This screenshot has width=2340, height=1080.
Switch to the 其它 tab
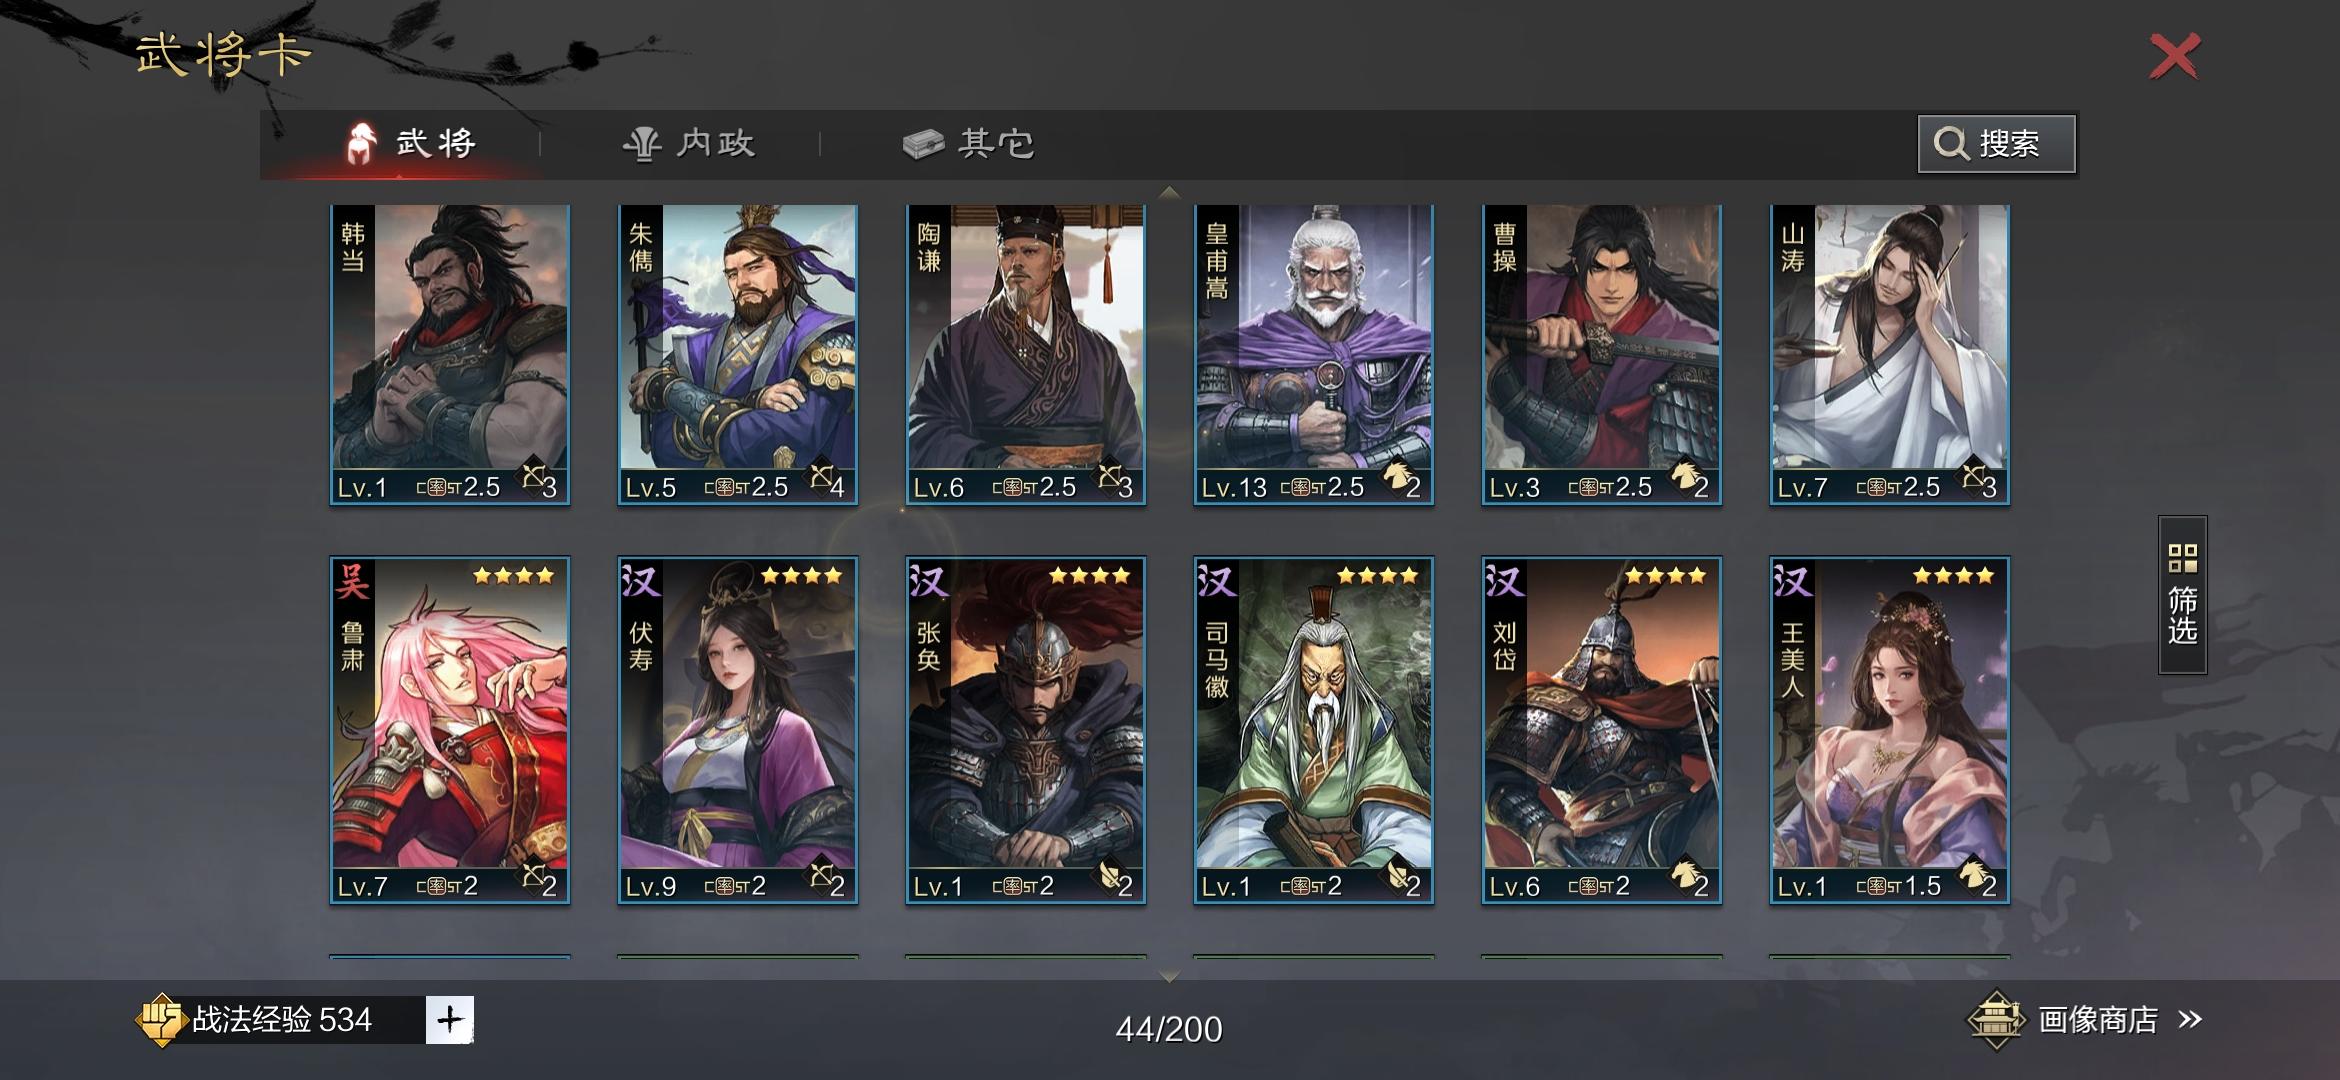point(969,144)
